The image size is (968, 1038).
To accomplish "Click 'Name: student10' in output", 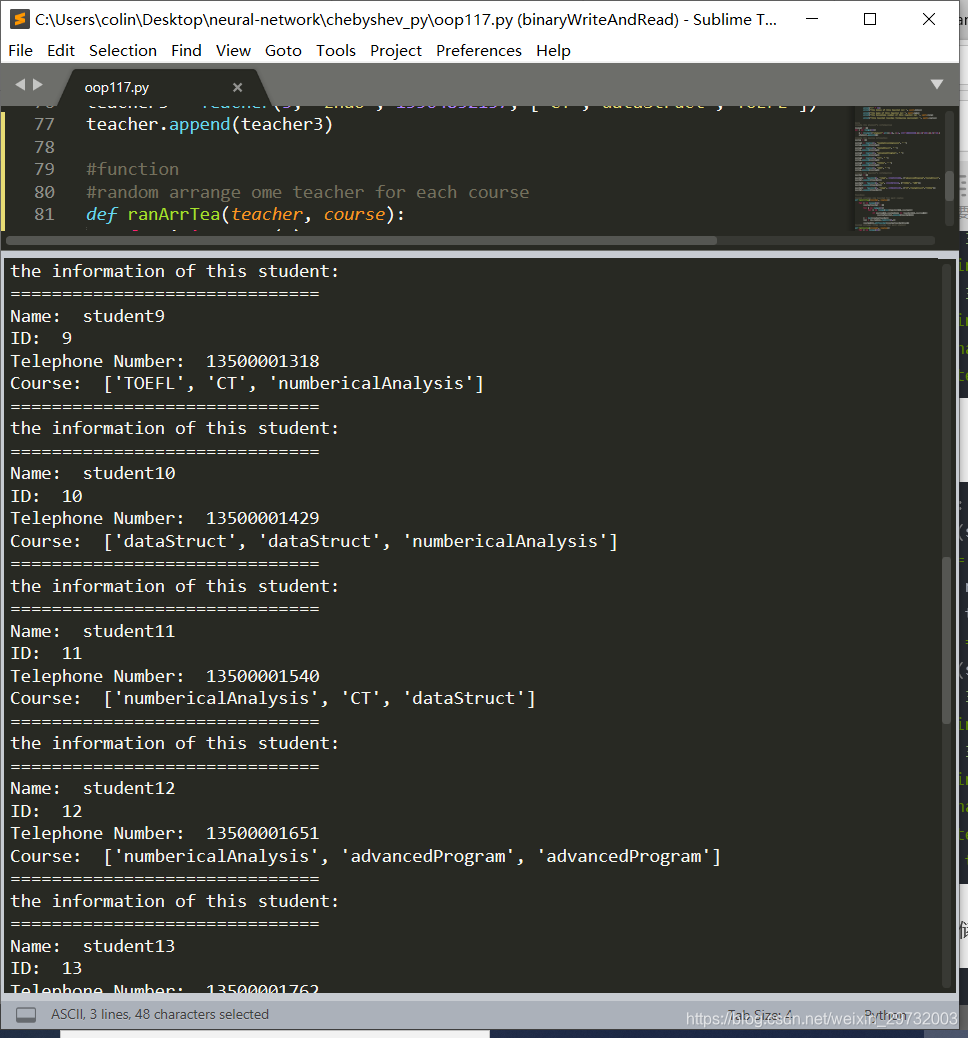I will (93, 473).
